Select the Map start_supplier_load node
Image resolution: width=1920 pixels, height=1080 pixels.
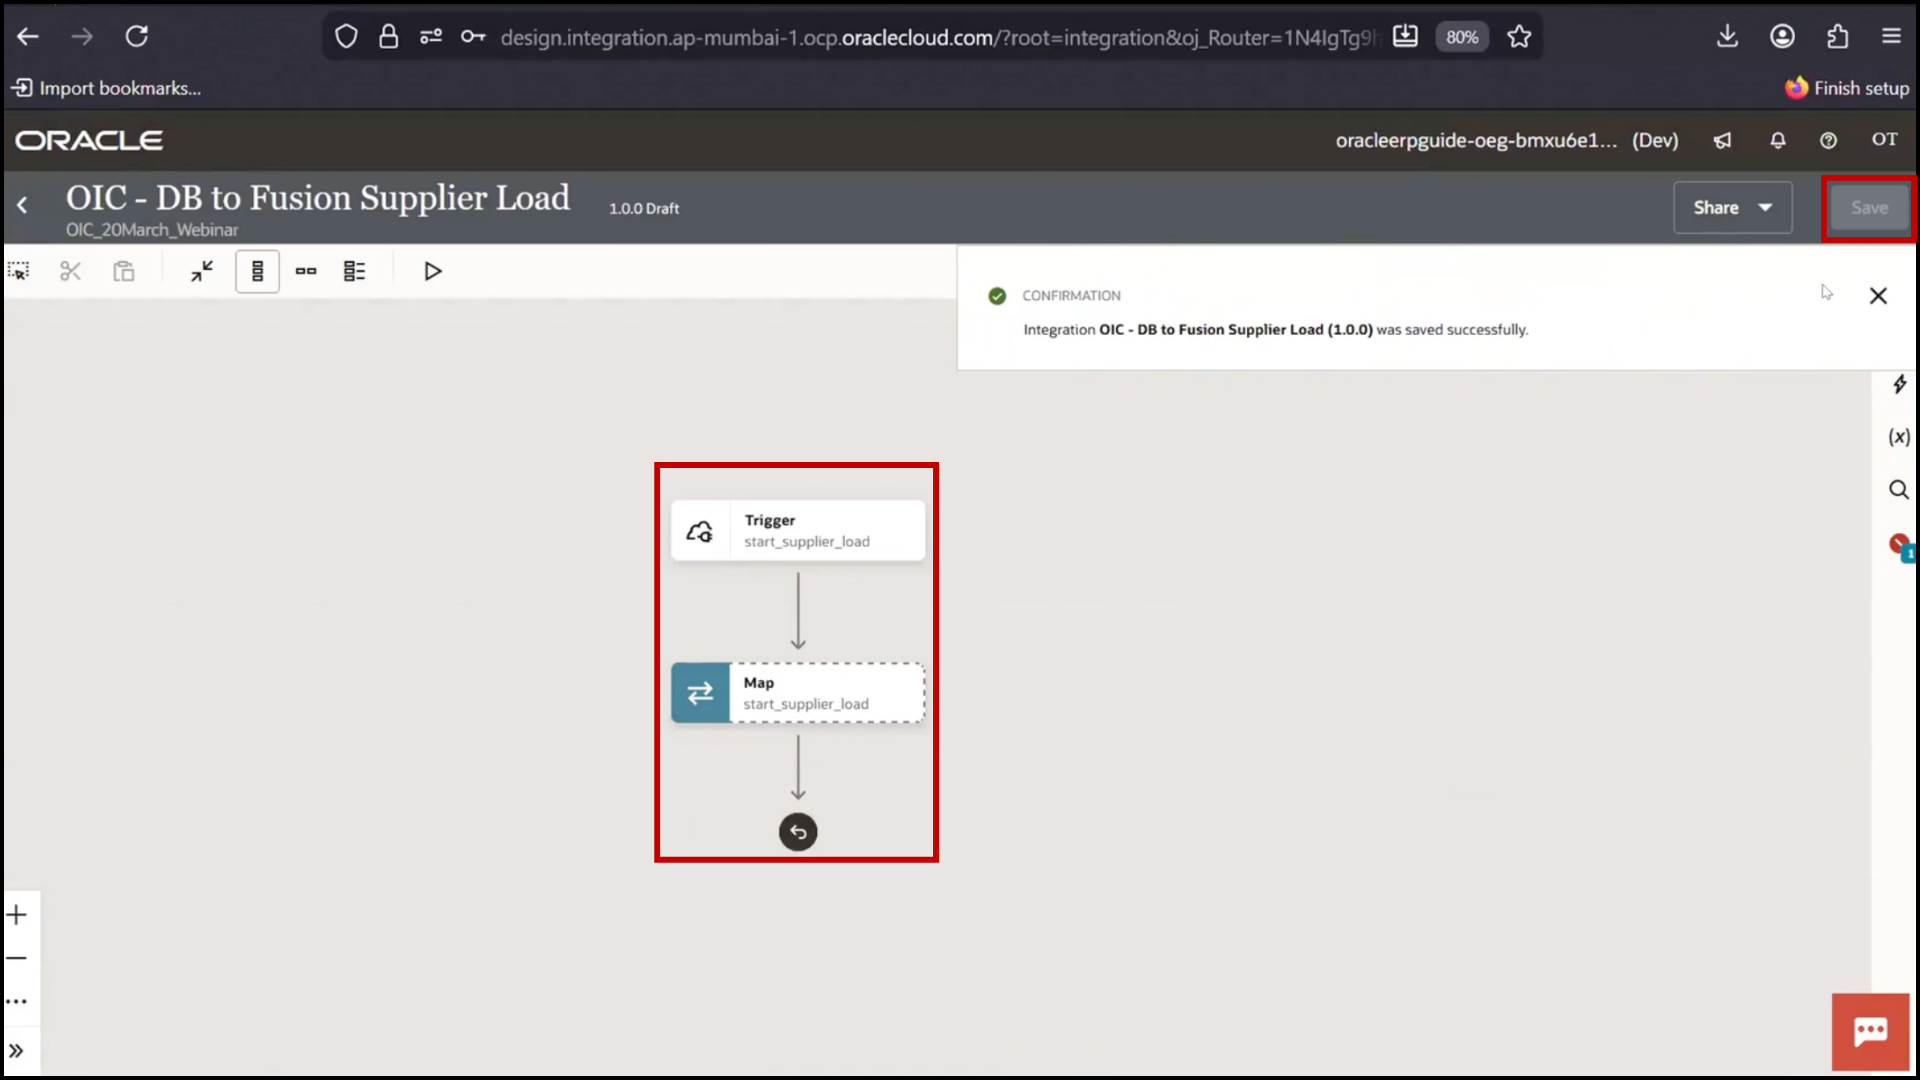(798, 693)
